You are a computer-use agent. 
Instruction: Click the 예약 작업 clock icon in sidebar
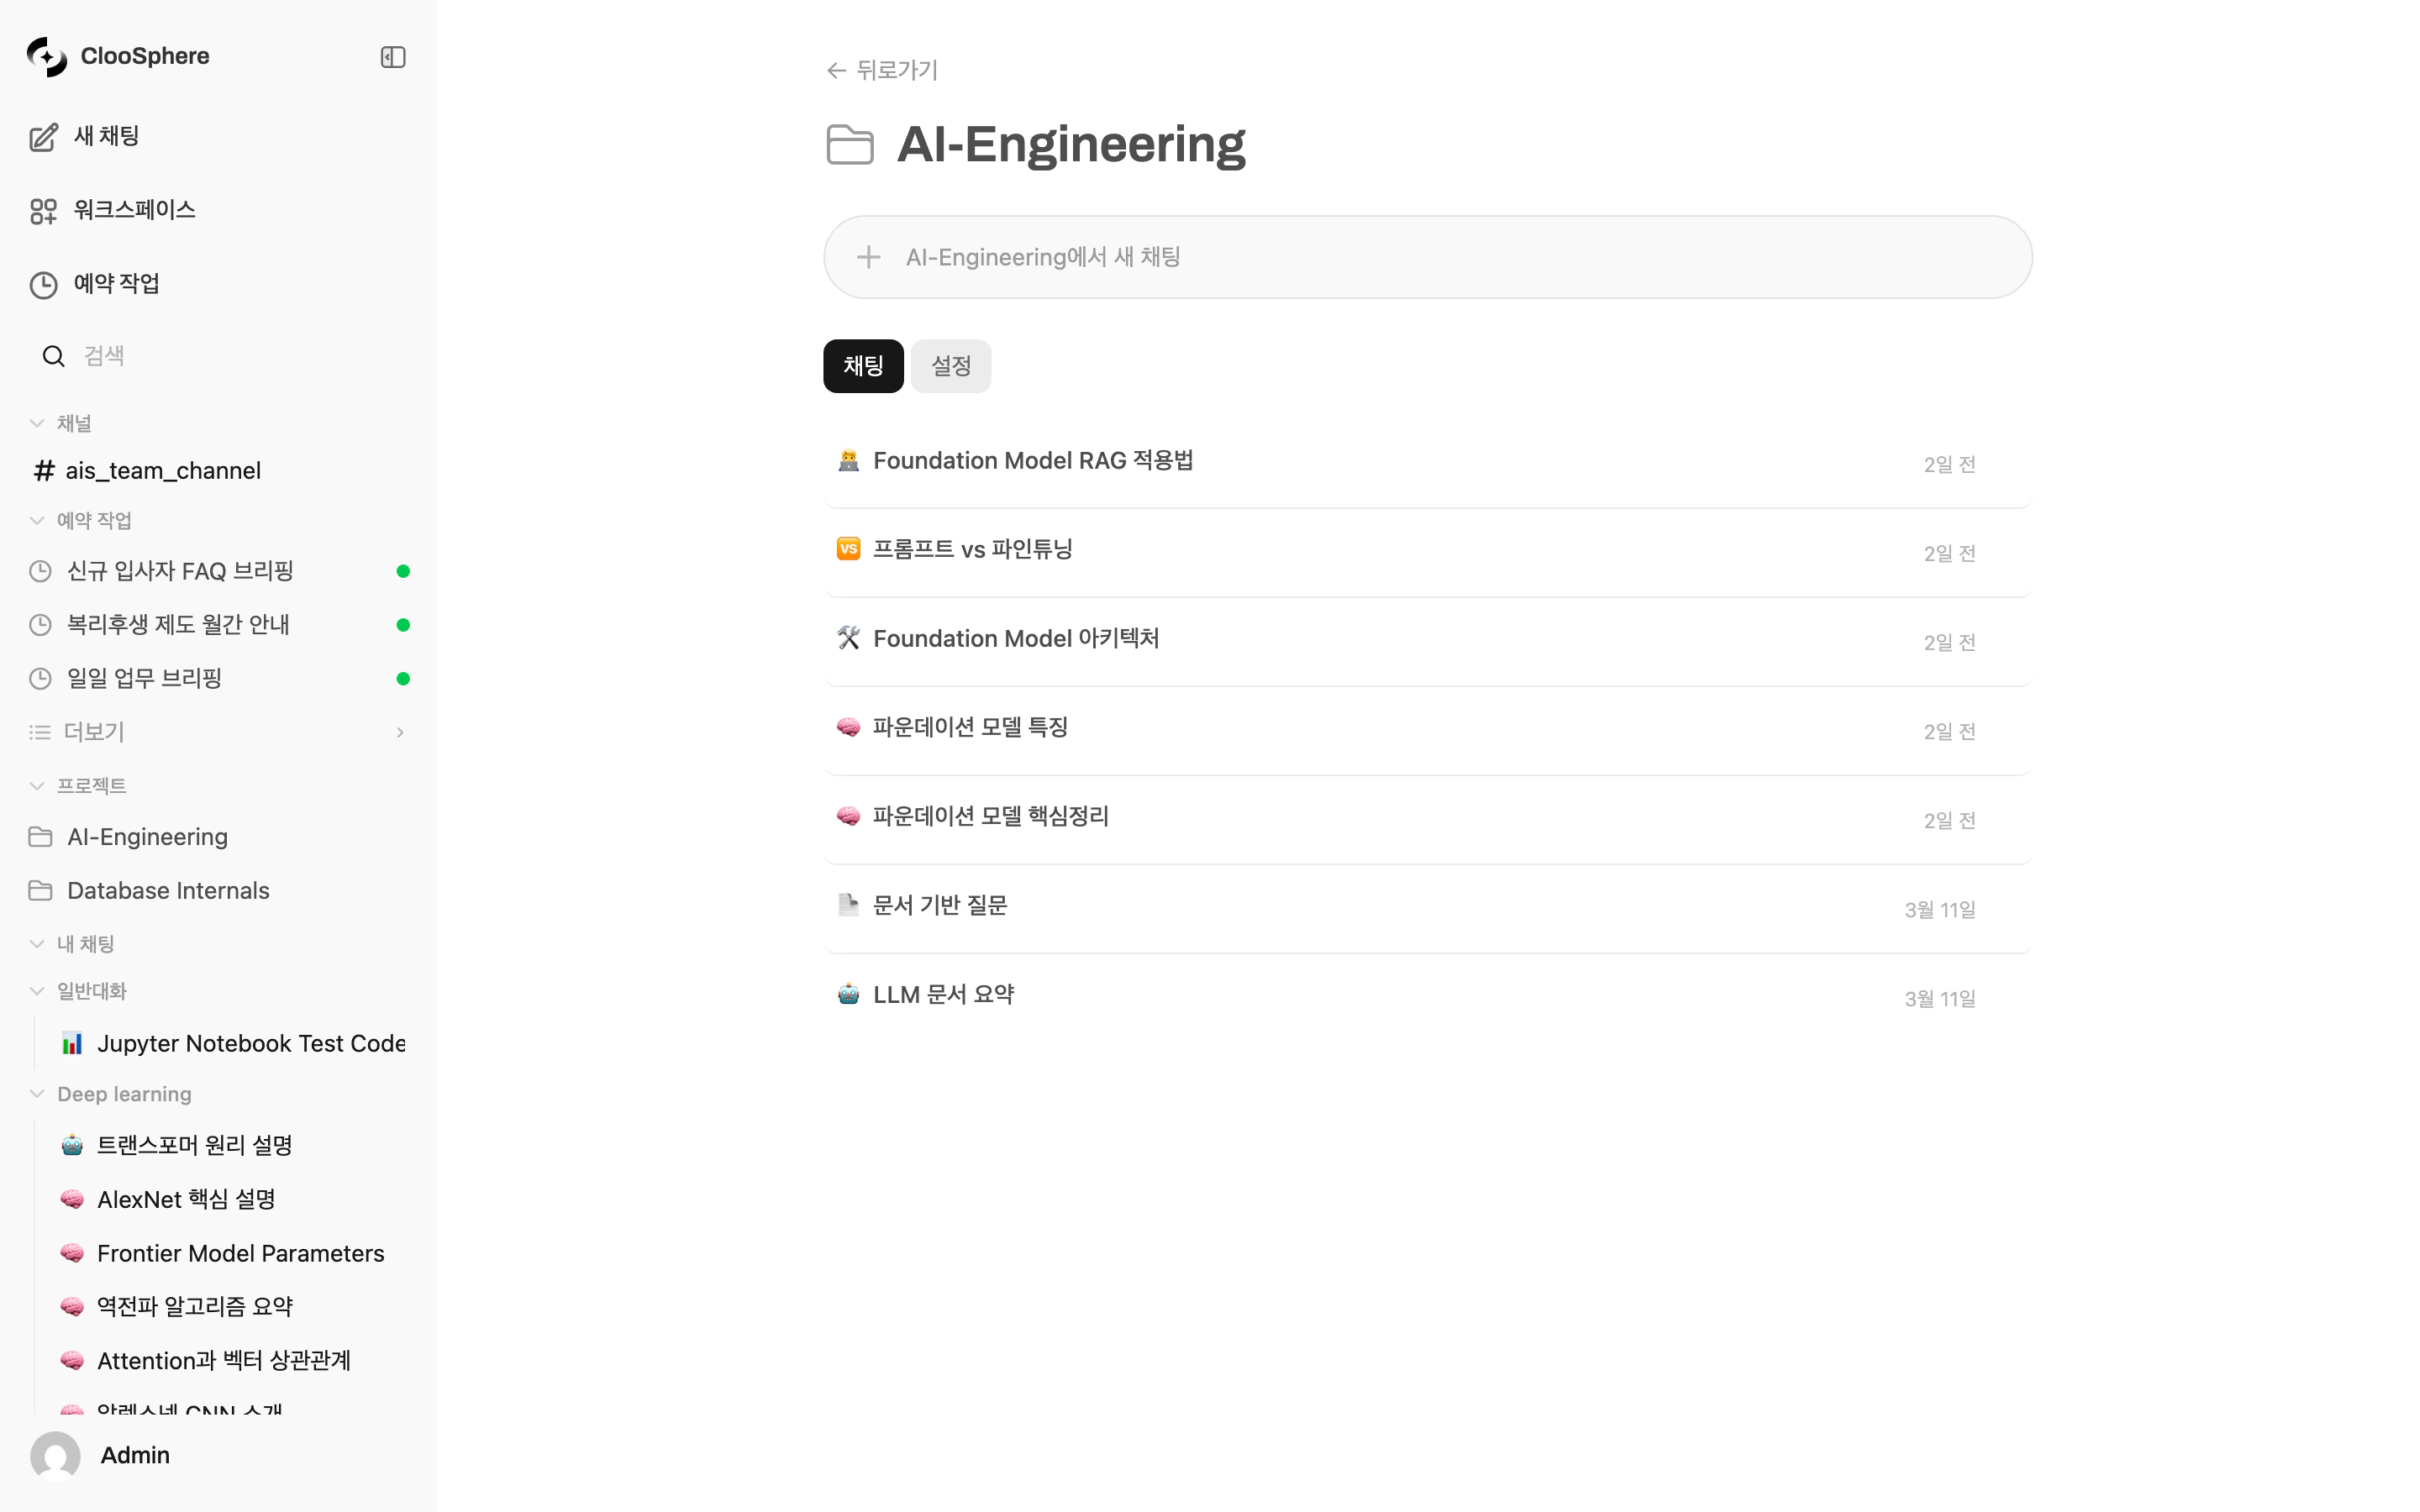(x=44, y=284)
